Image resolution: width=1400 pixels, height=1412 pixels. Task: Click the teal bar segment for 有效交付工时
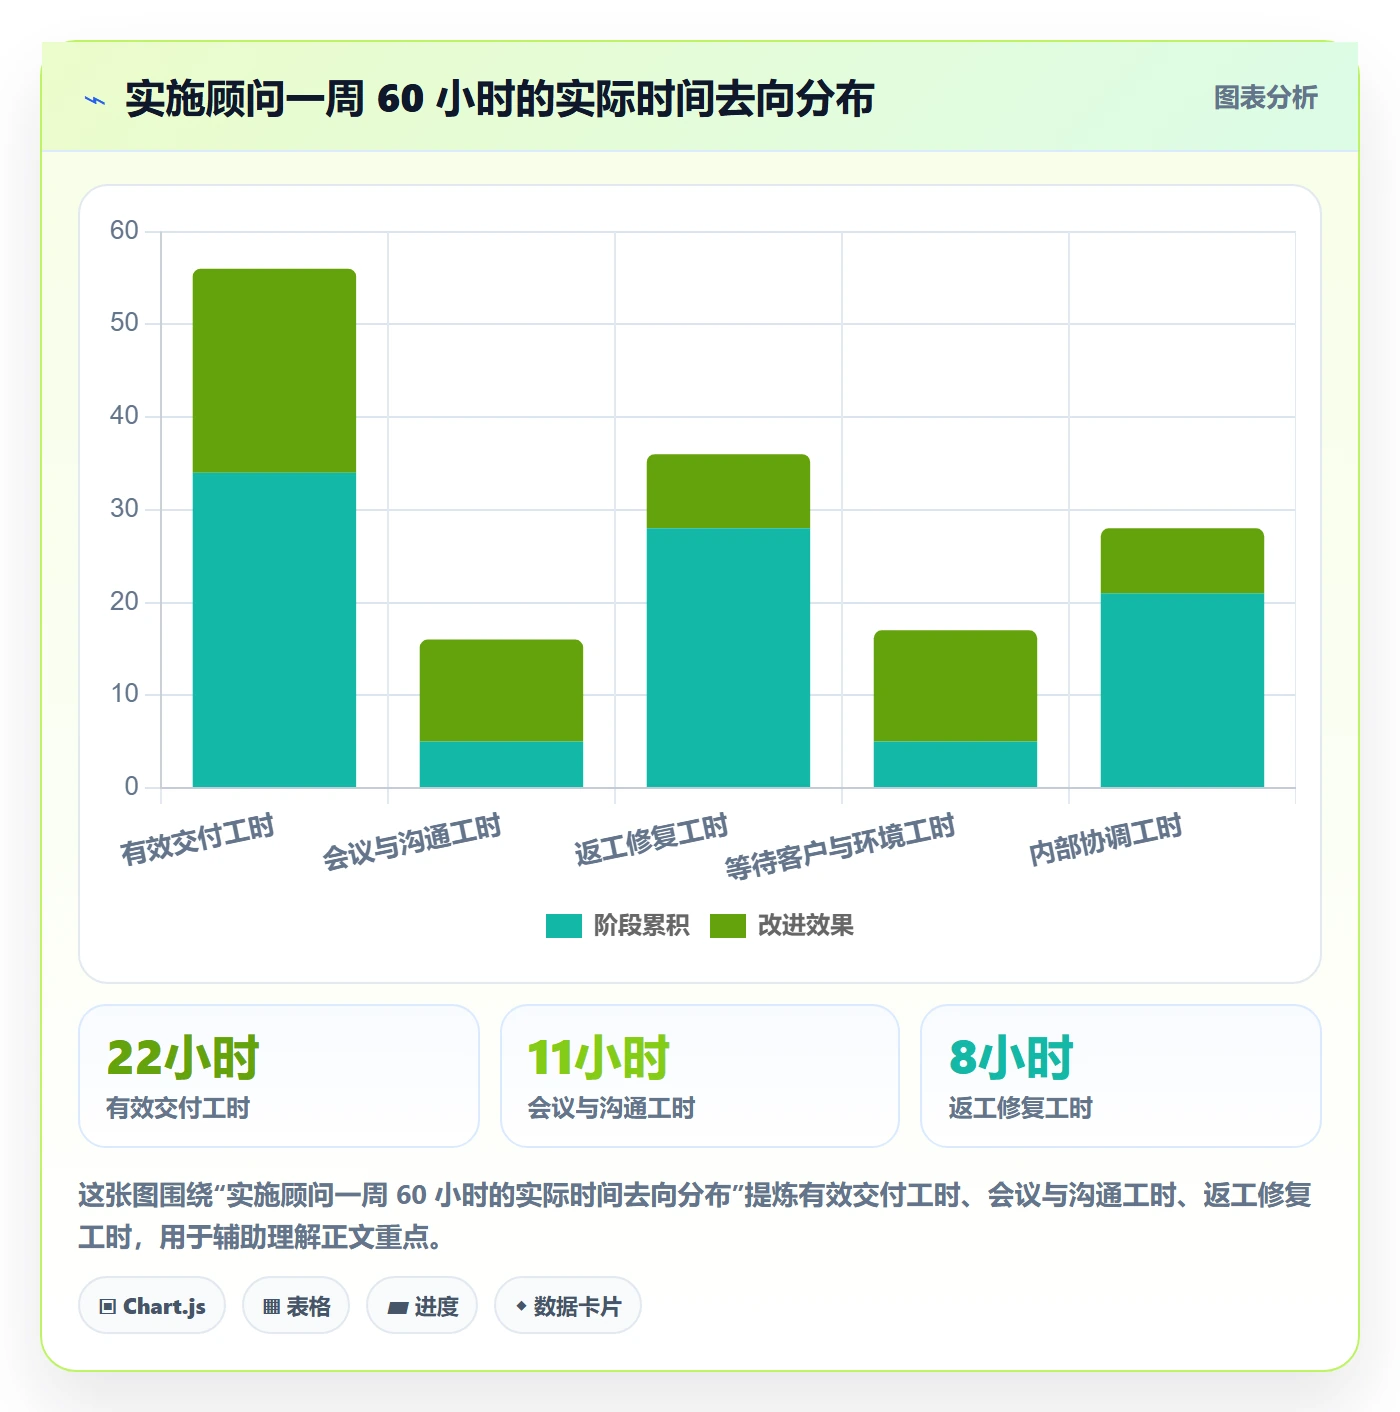pos(274,630)
